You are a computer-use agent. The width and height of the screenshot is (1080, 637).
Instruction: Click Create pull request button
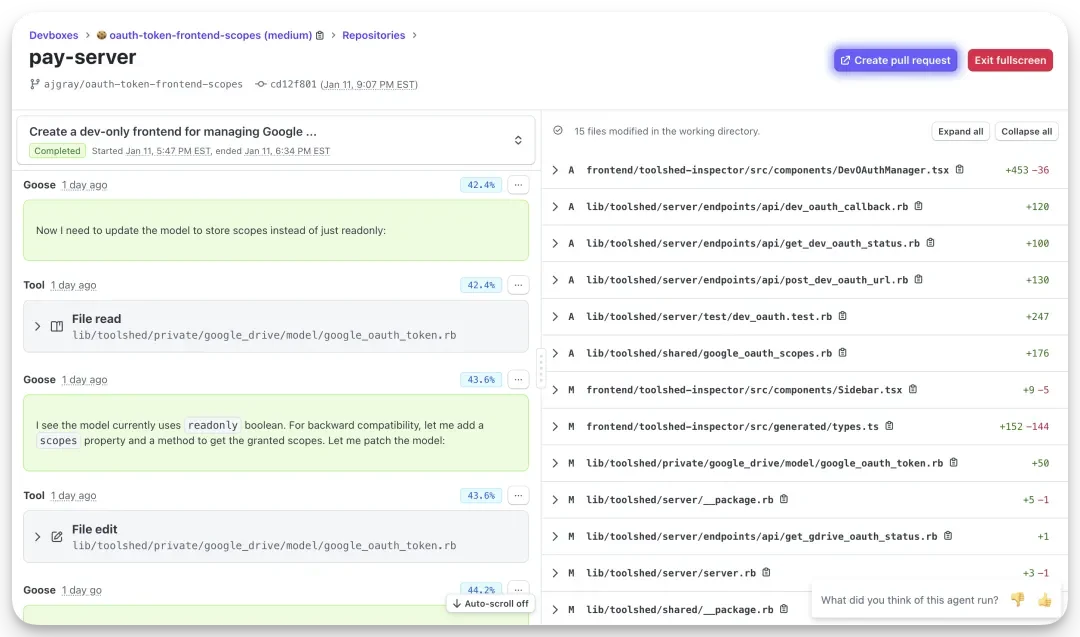coord(895,60)
